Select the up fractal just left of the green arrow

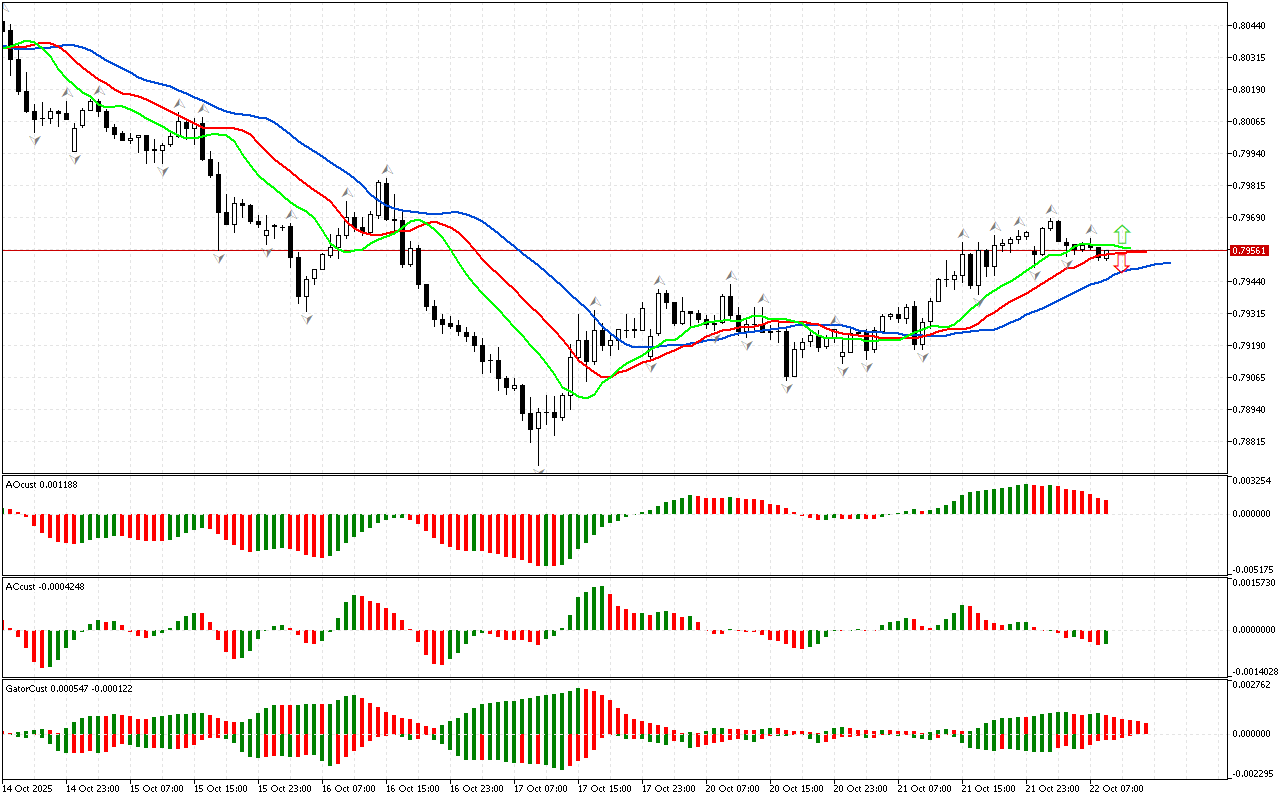(x=1092, y=229)
